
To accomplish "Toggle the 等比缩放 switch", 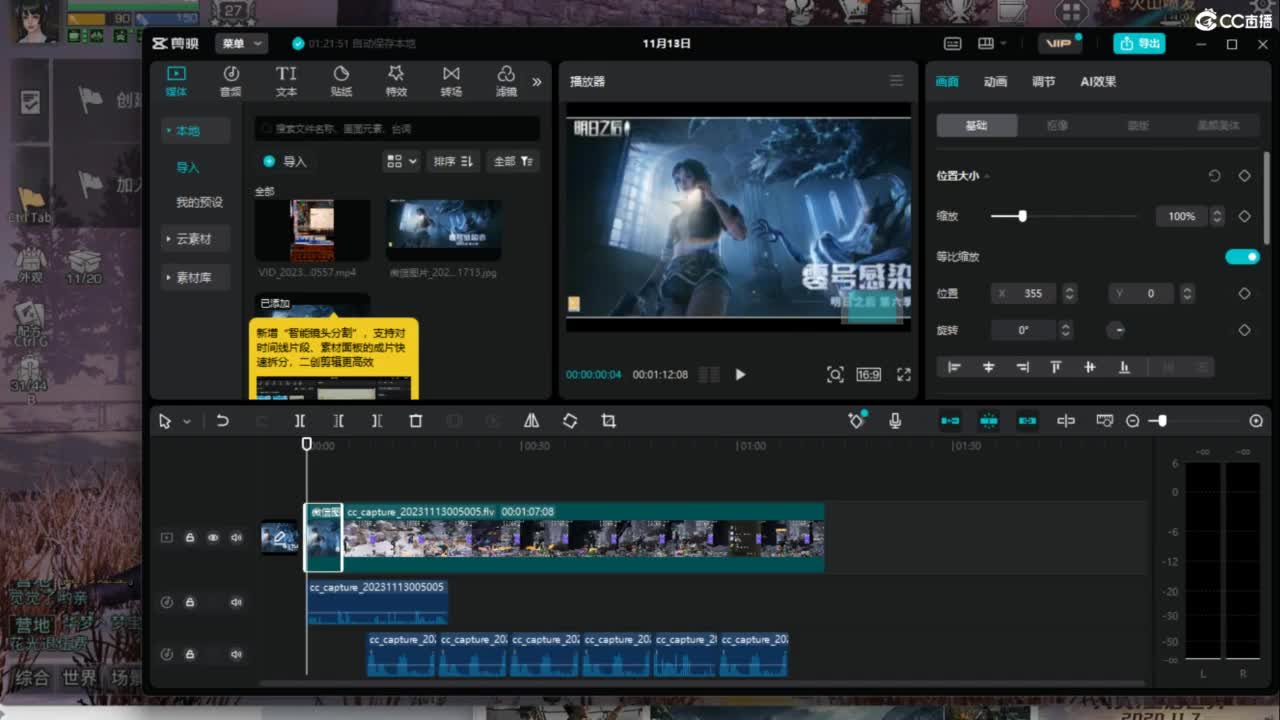I will click(1243, 257).
